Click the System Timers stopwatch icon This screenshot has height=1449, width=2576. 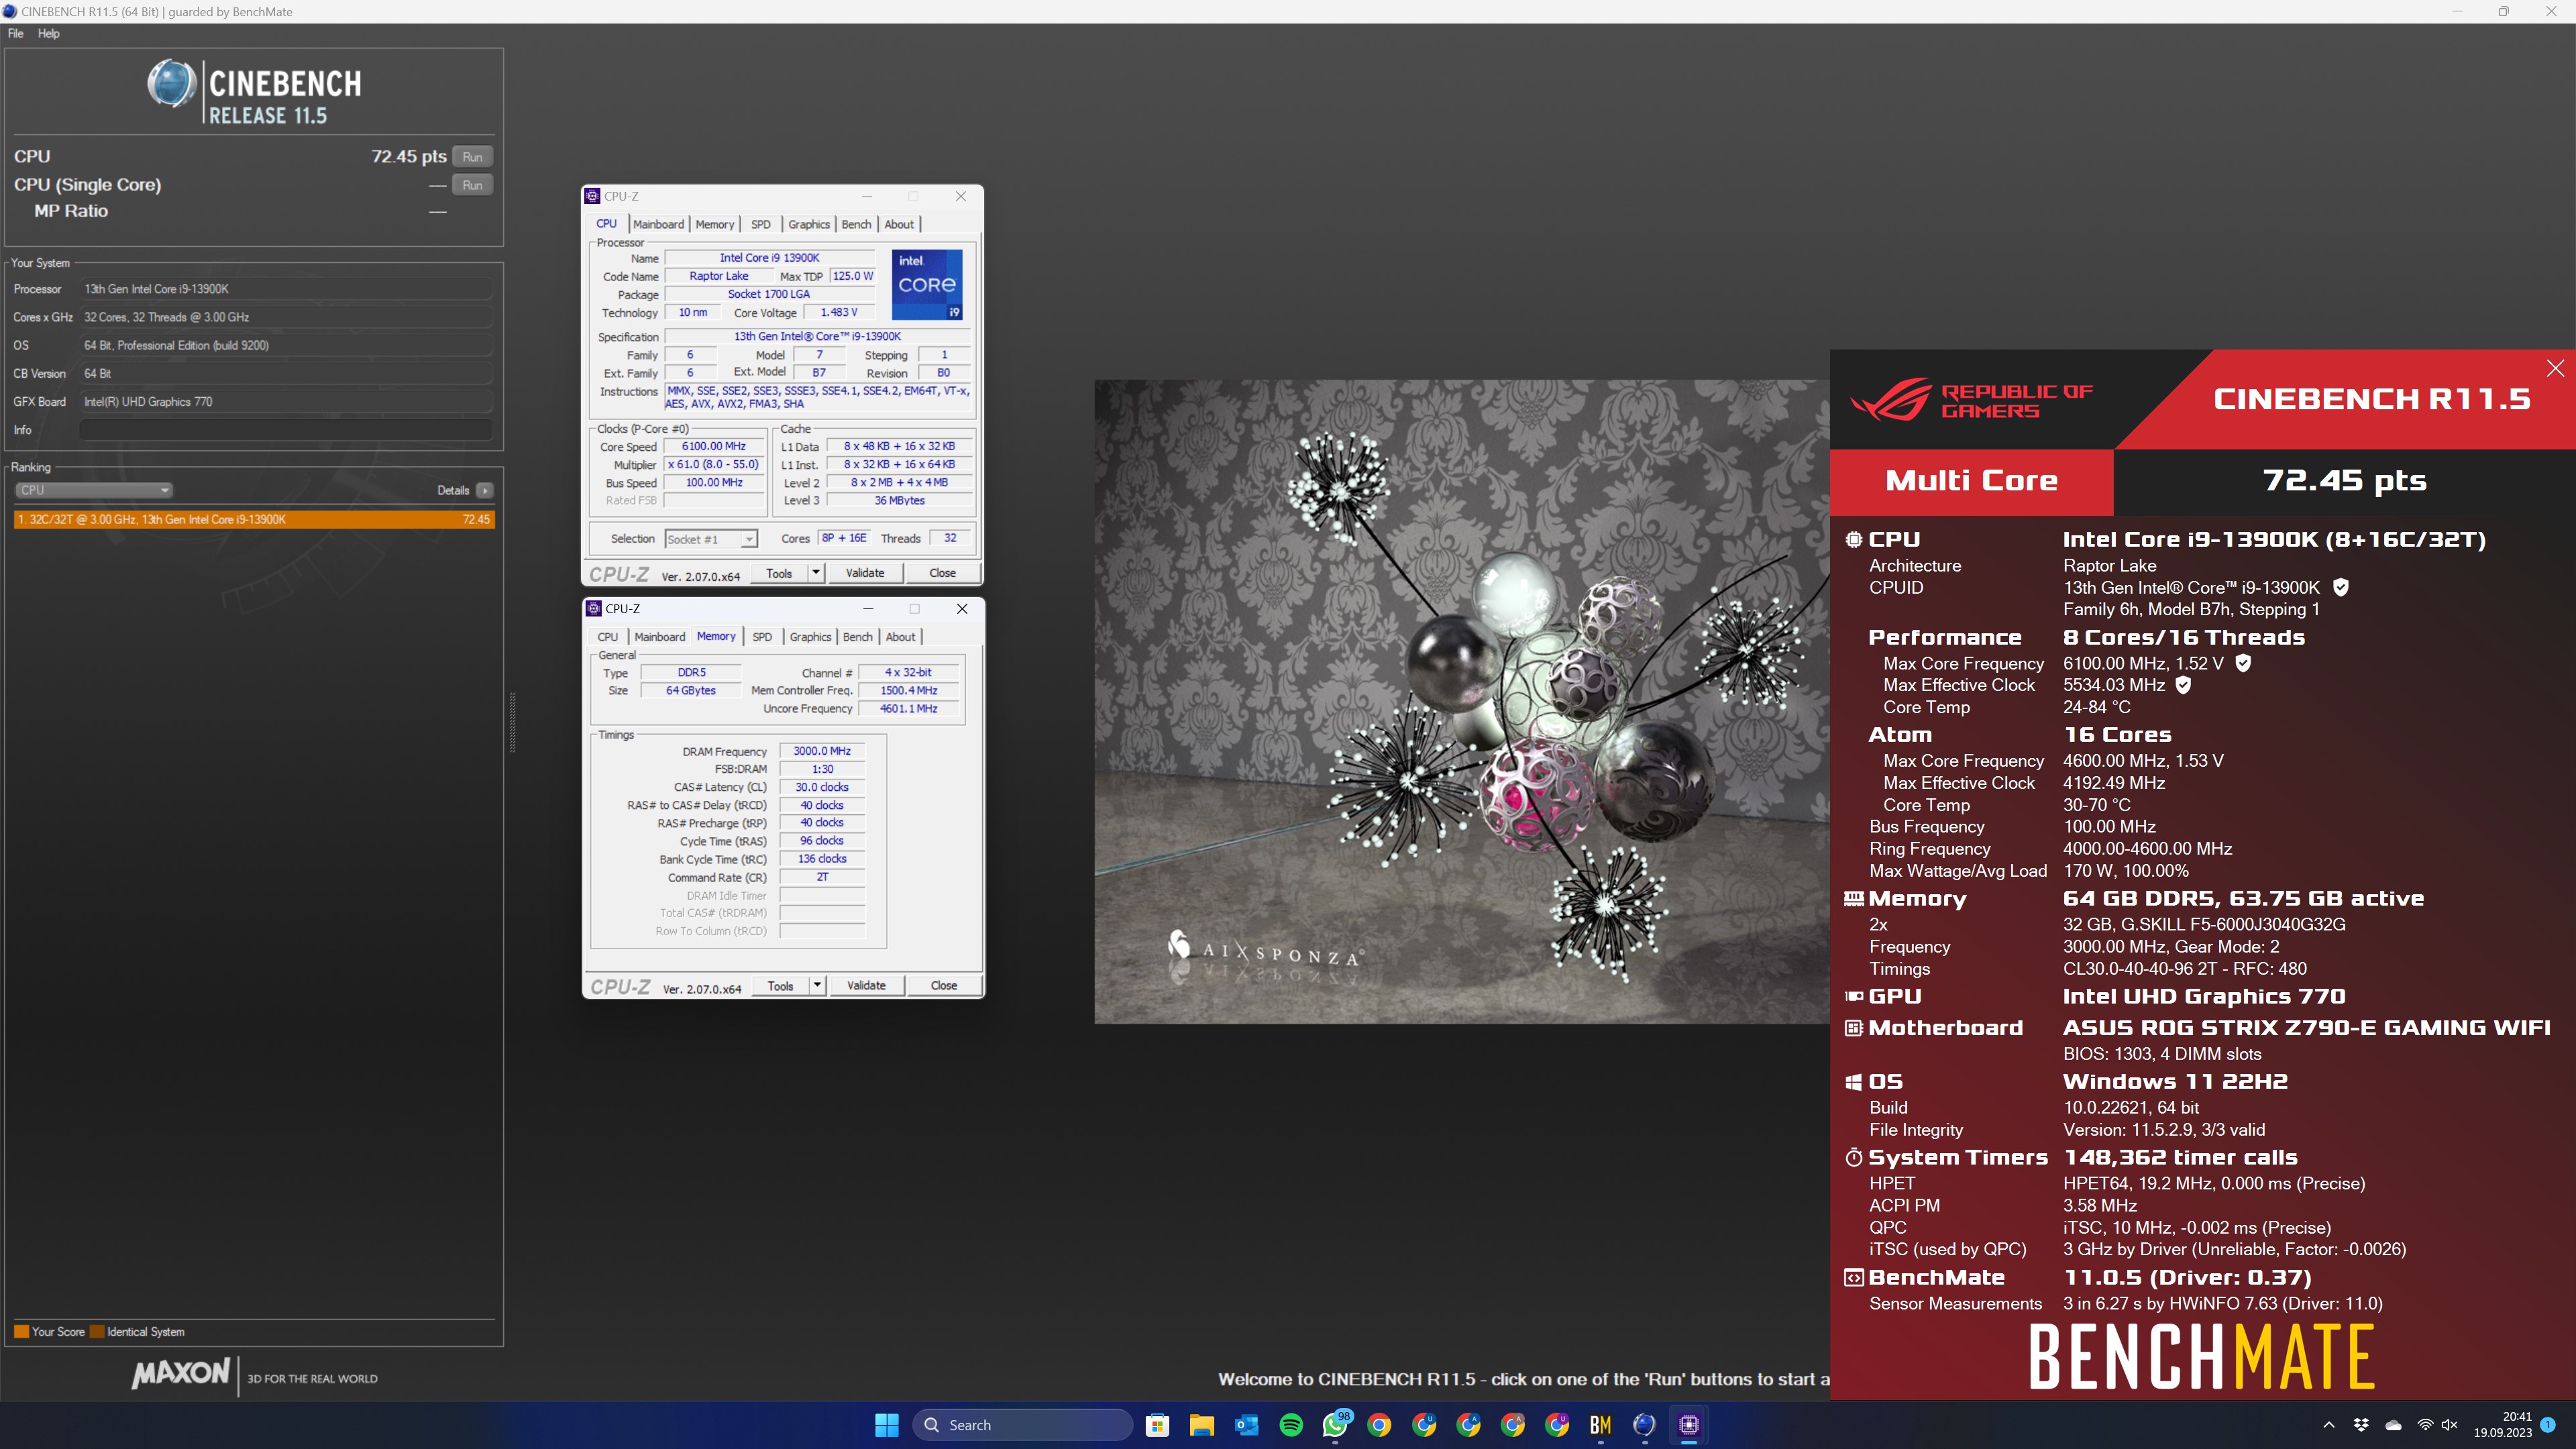click(1853, 1158)
